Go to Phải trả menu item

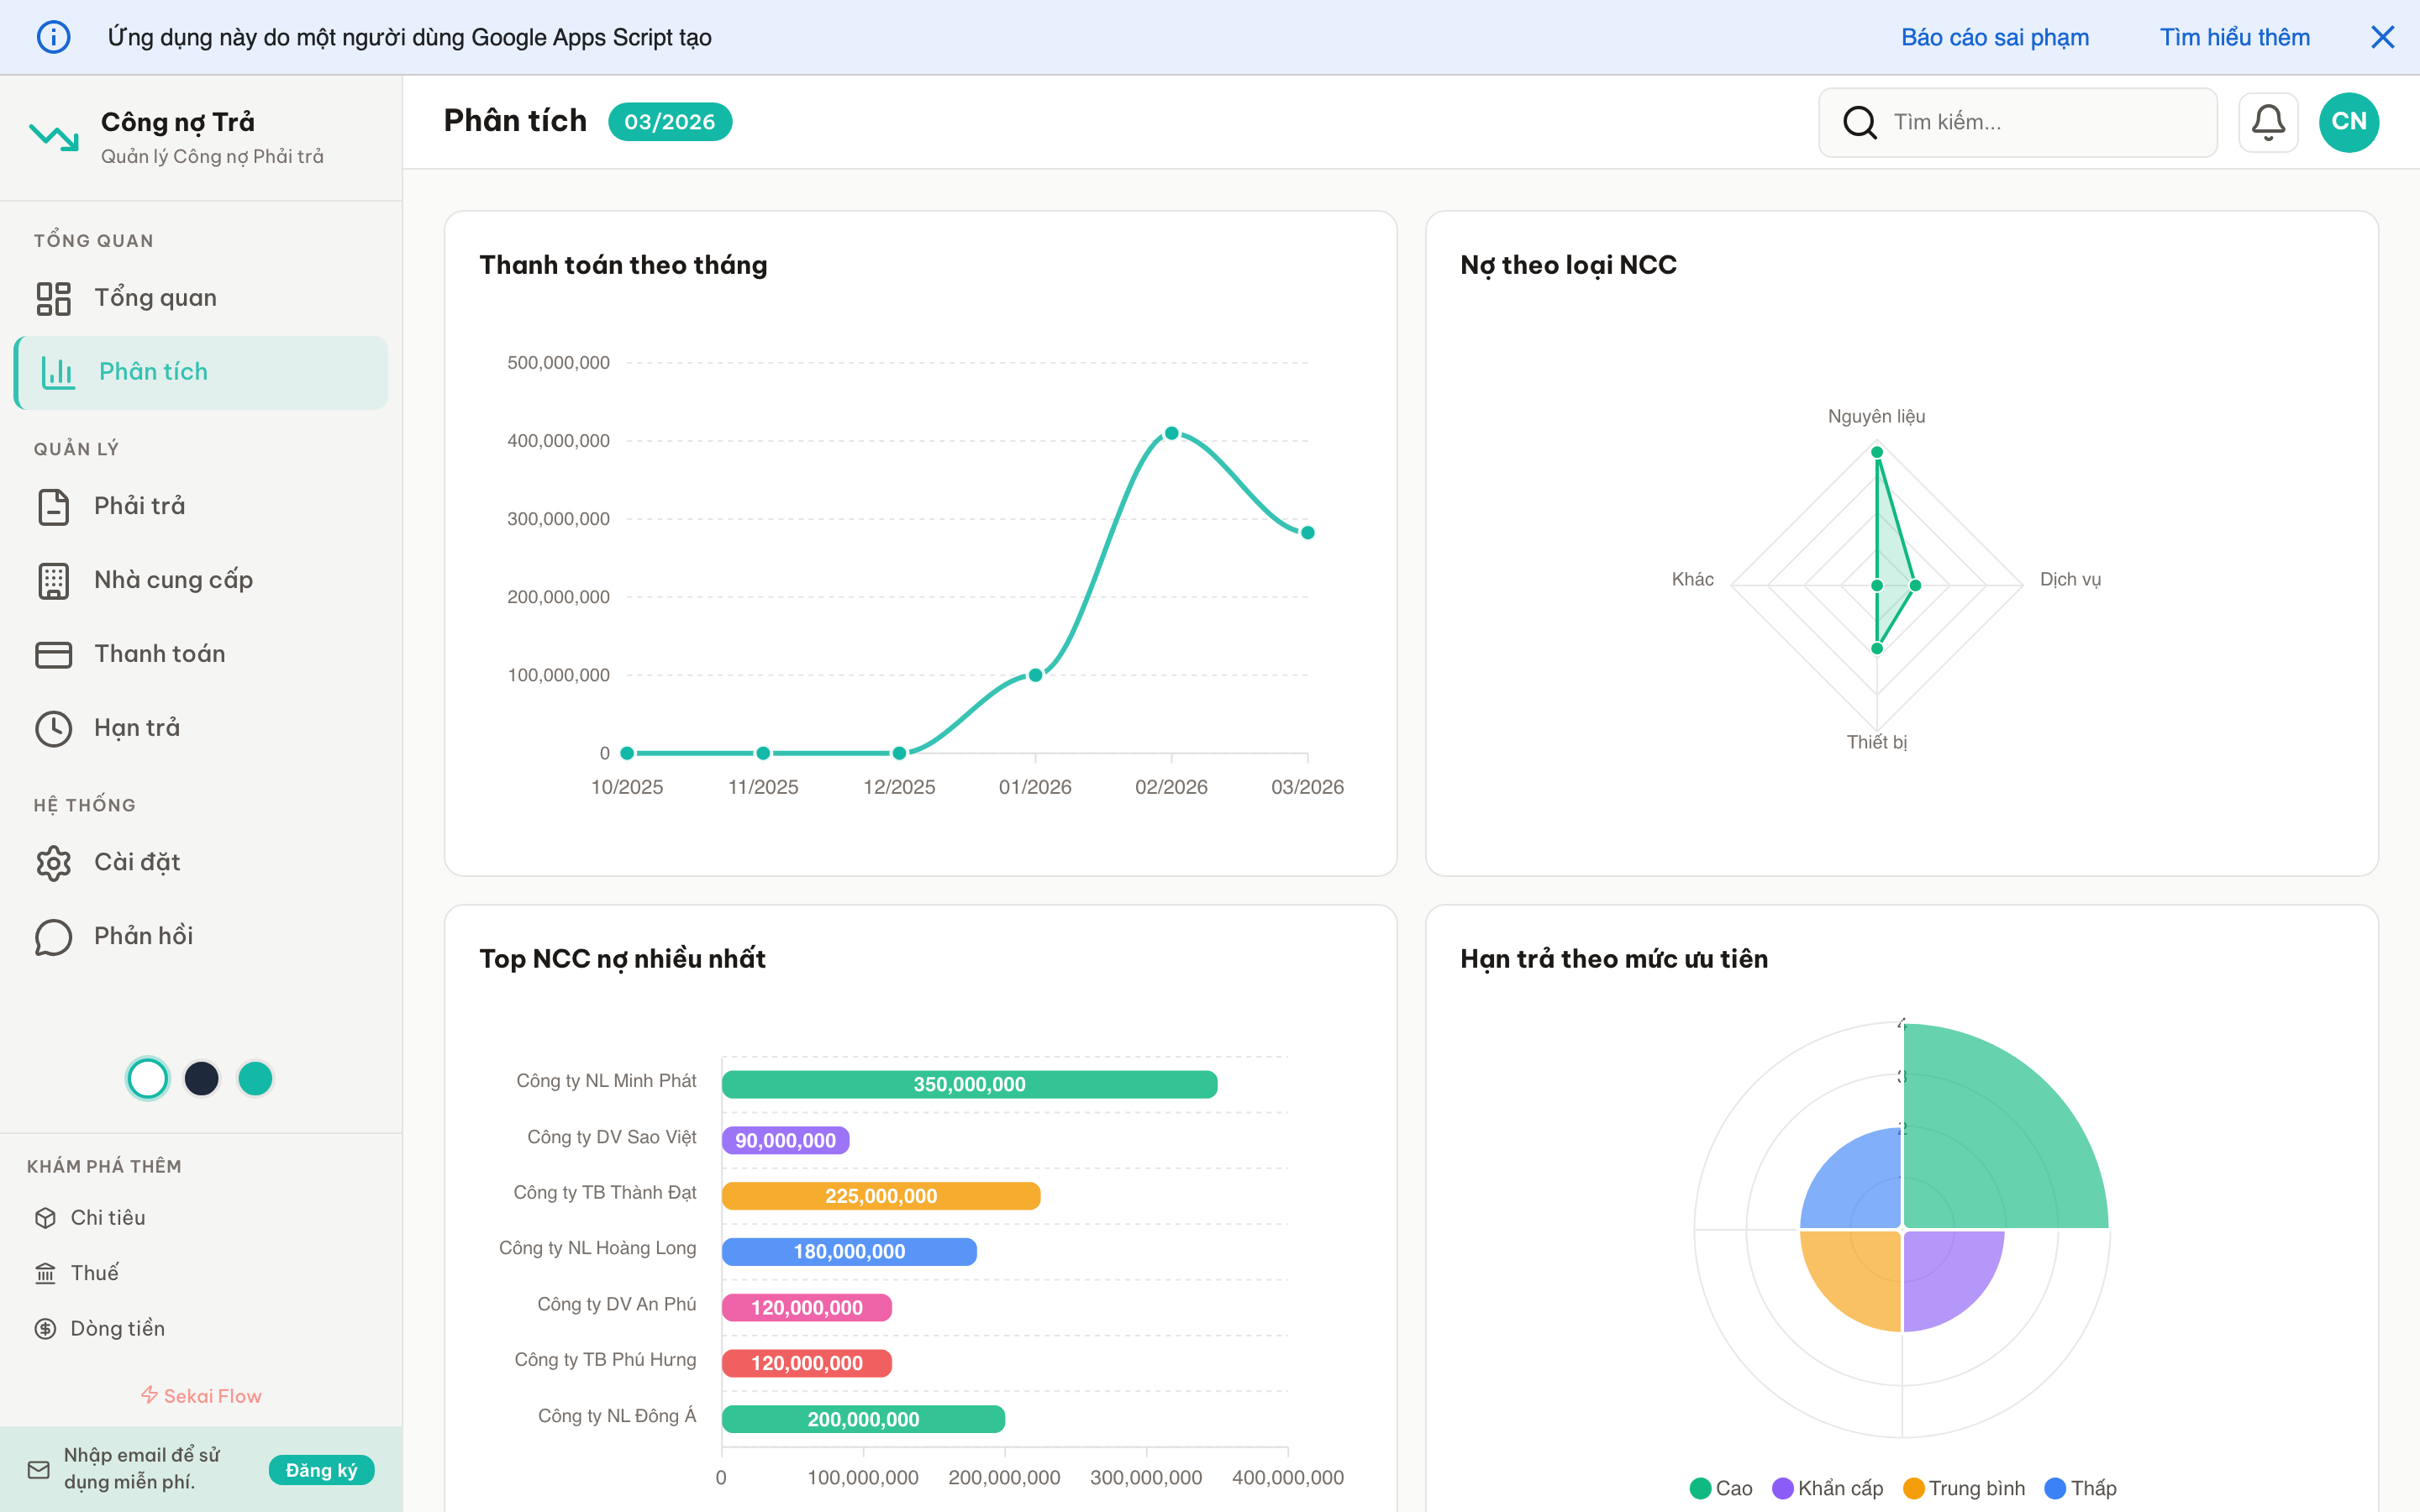tap(139, 506)
